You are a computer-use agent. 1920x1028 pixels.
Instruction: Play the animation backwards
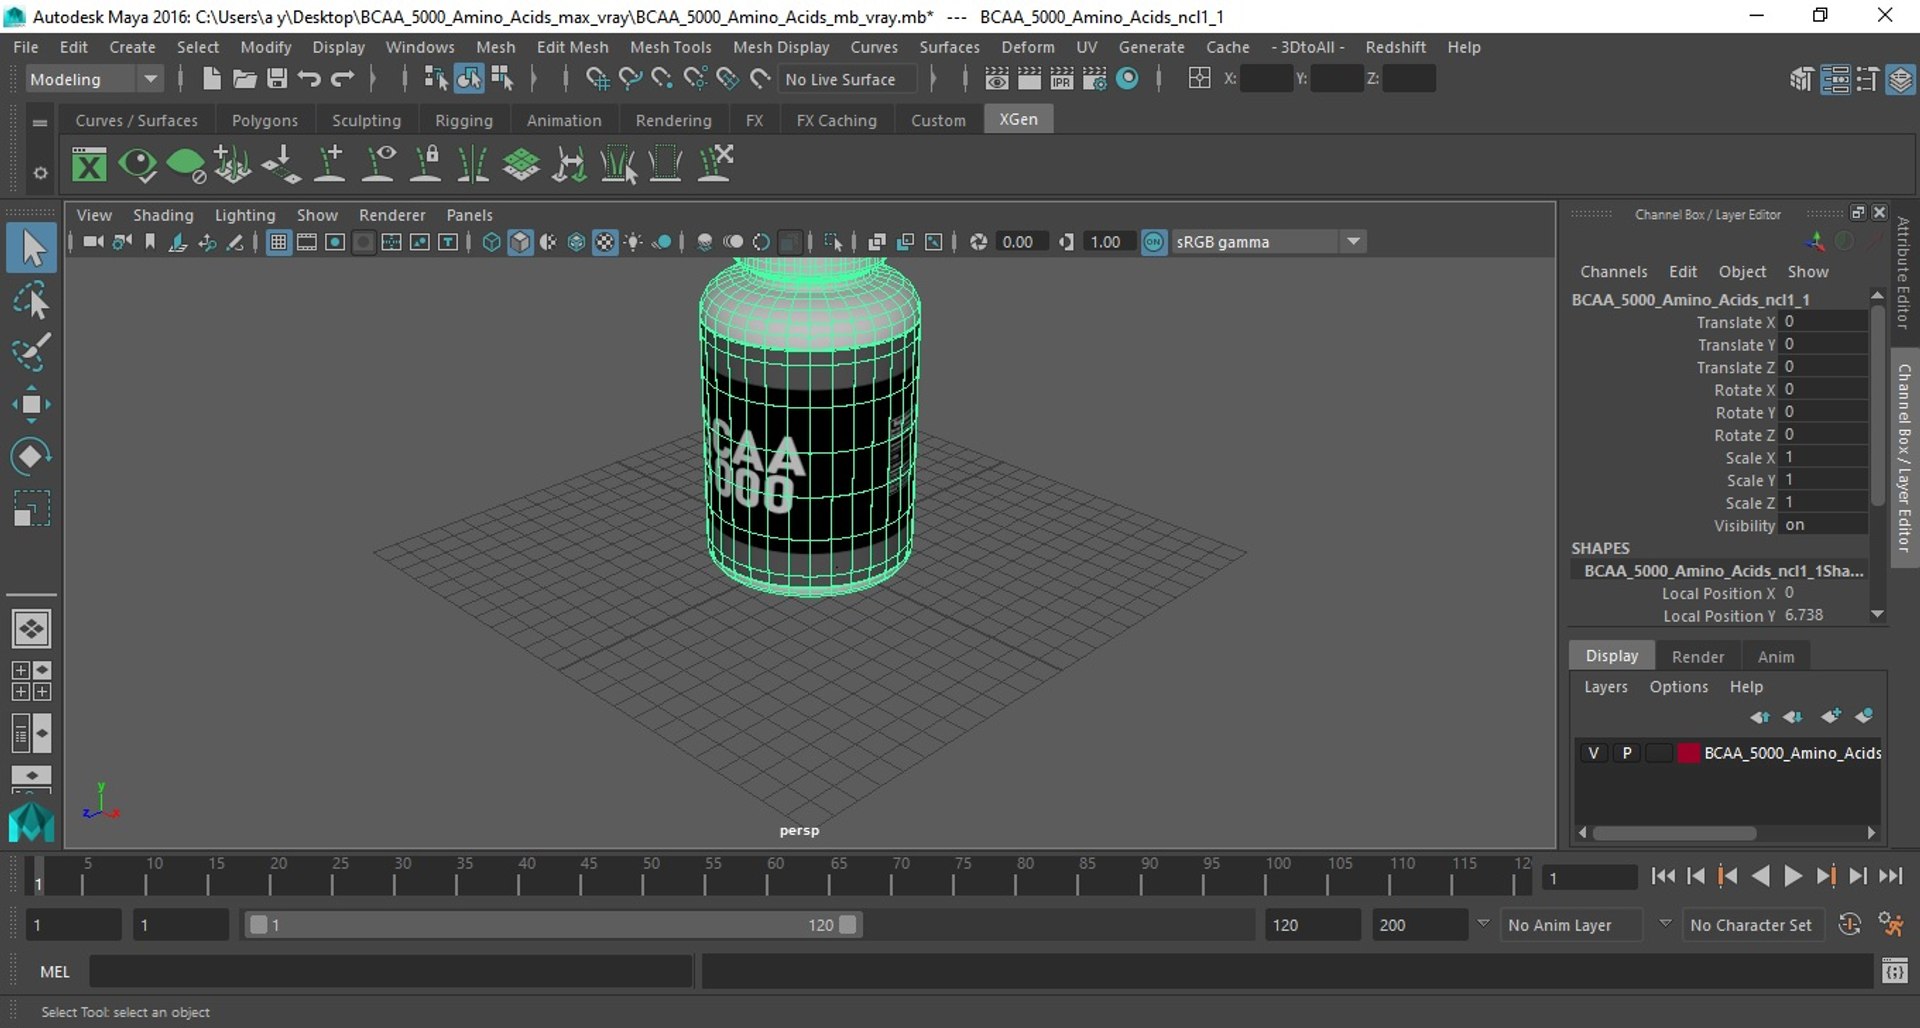click(1761, 876)
